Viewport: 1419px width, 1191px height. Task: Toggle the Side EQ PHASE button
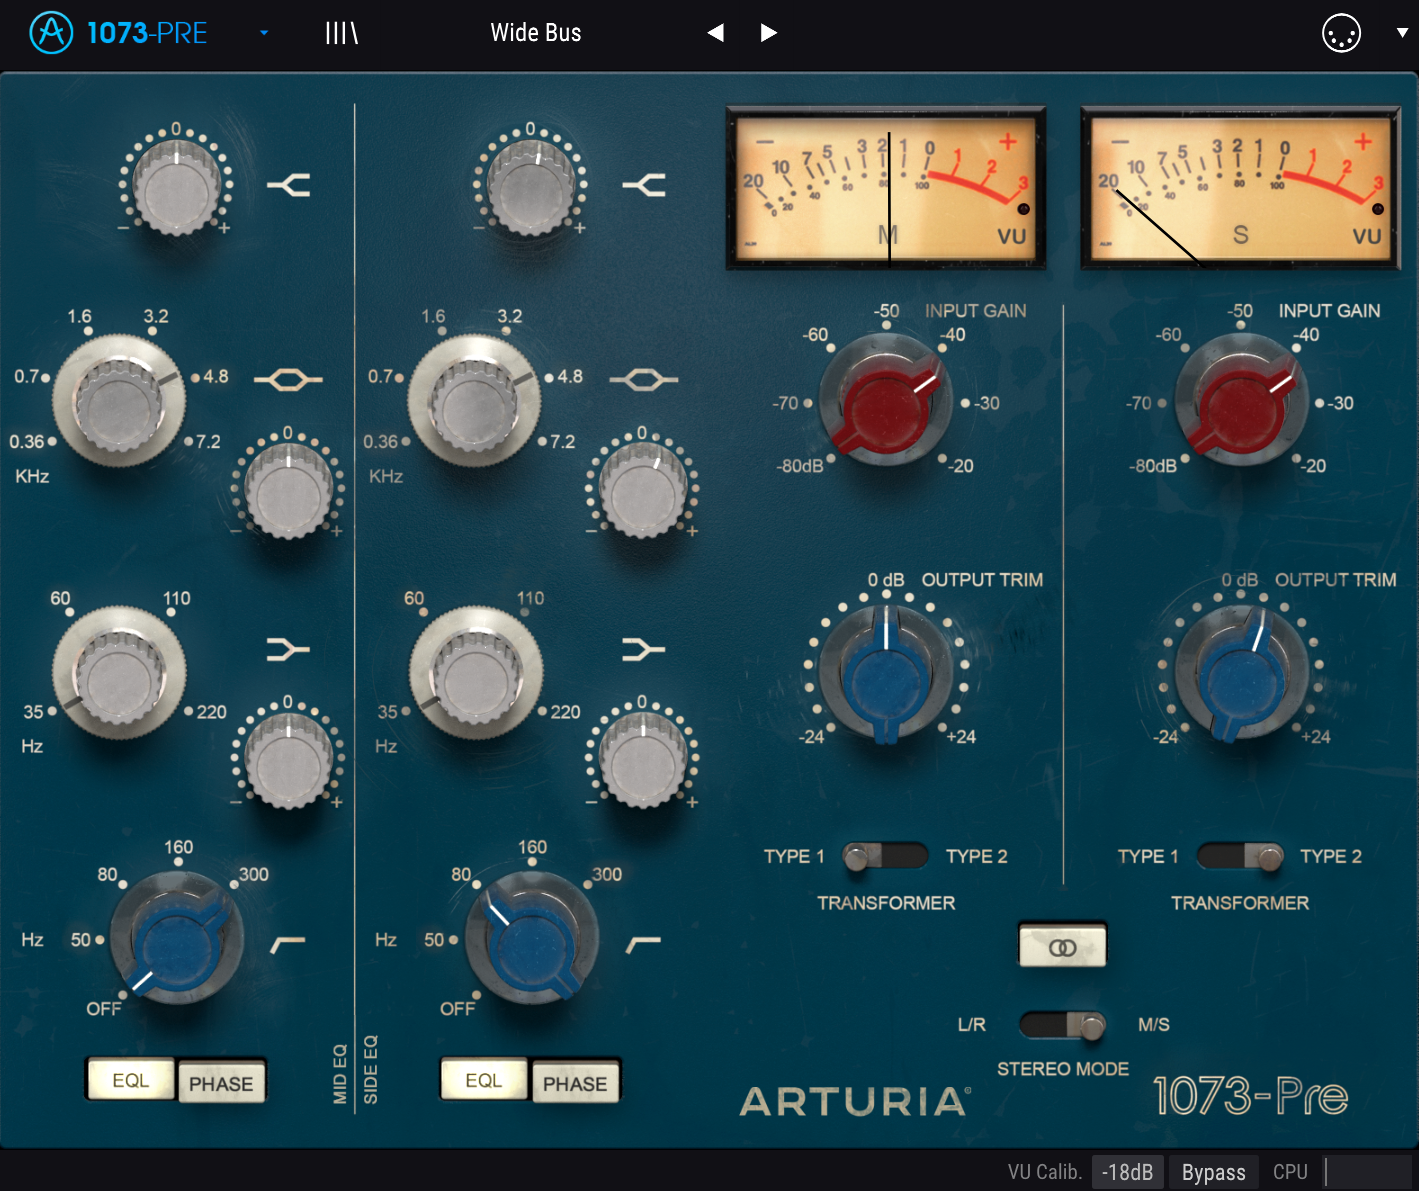(575, 1083)
